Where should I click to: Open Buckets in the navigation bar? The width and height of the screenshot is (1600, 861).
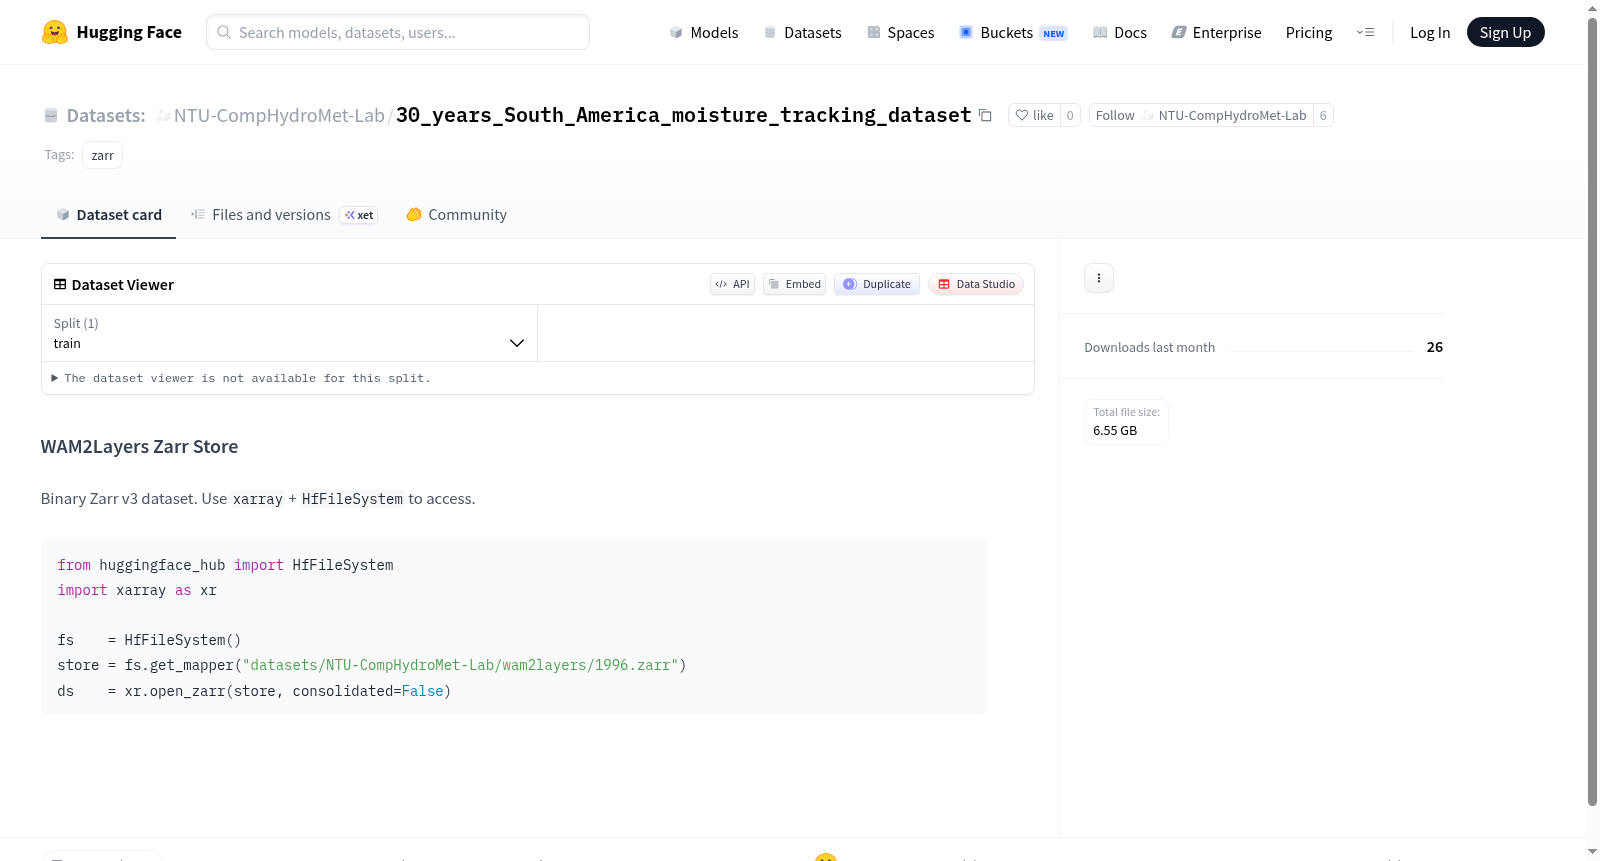click(1013, 32)
